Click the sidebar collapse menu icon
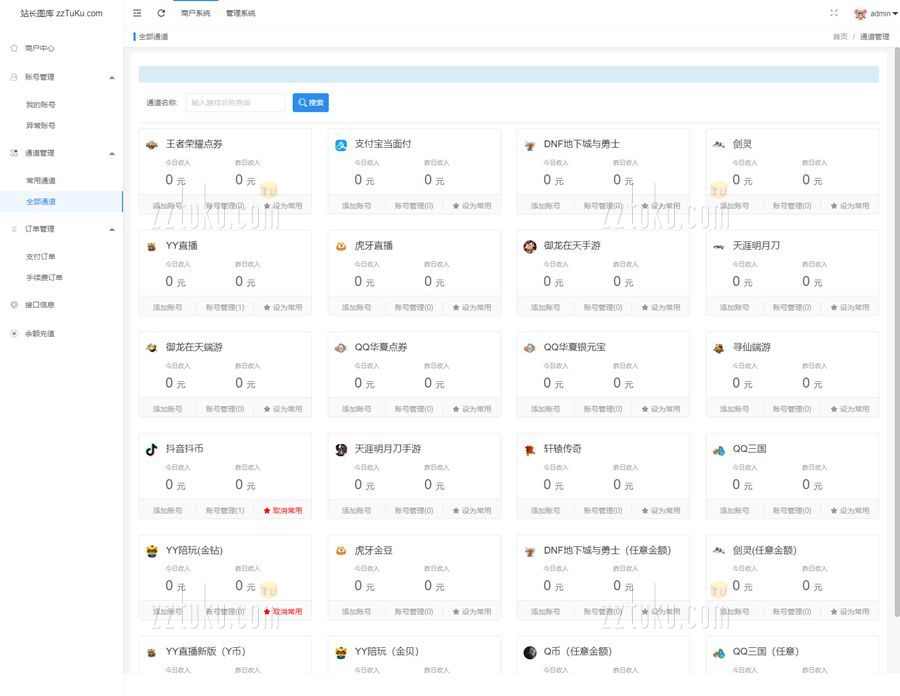Screen dimensions: 900x696 [x=137, y=13]
